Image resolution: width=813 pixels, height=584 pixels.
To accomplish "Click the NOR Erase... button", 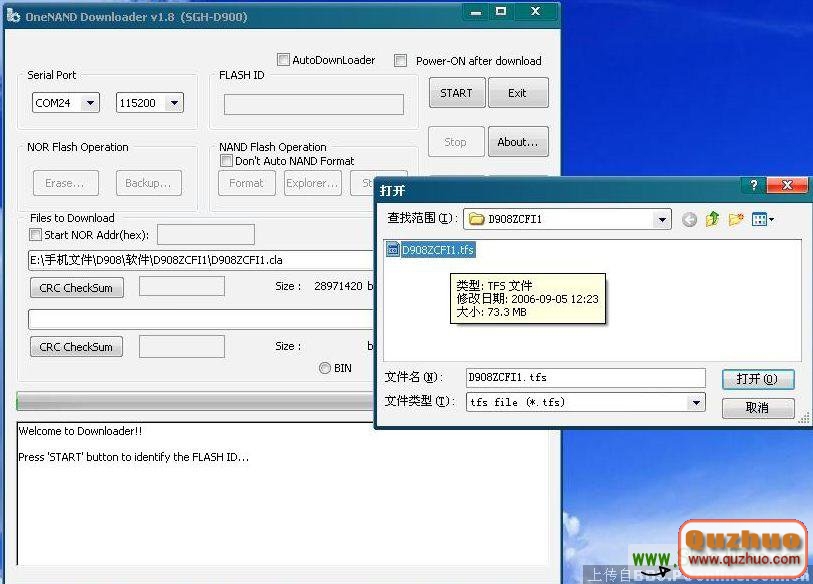I will tap(66, 183).
